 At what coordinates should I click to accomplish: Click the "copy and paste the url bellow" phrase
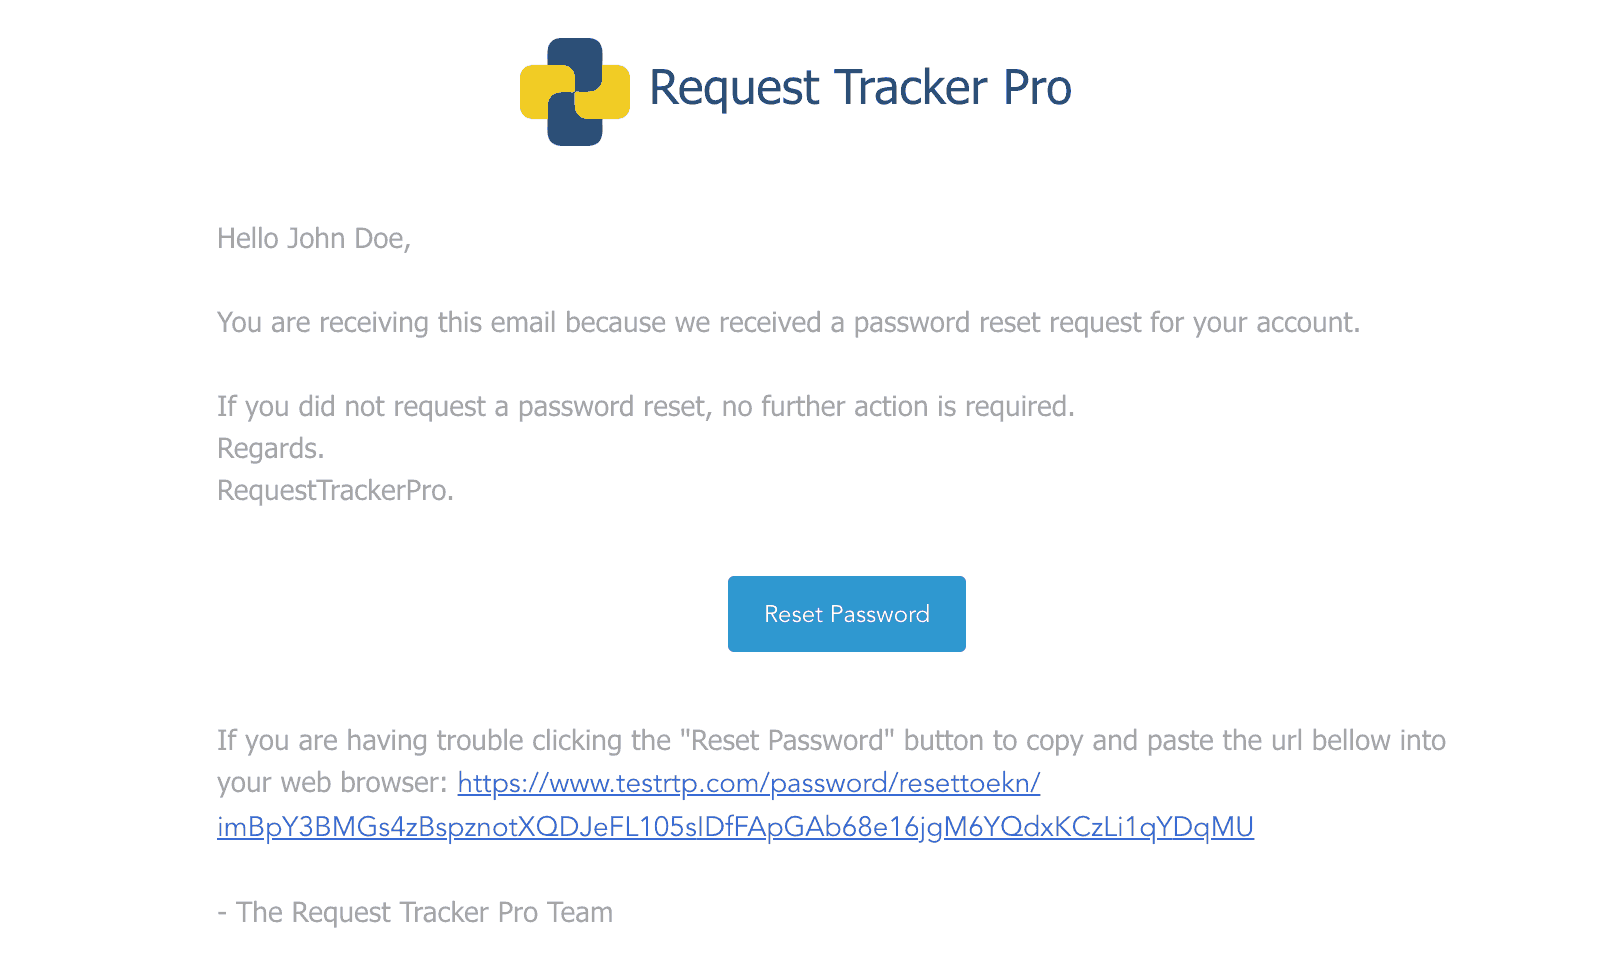(x=1208, y=741)
